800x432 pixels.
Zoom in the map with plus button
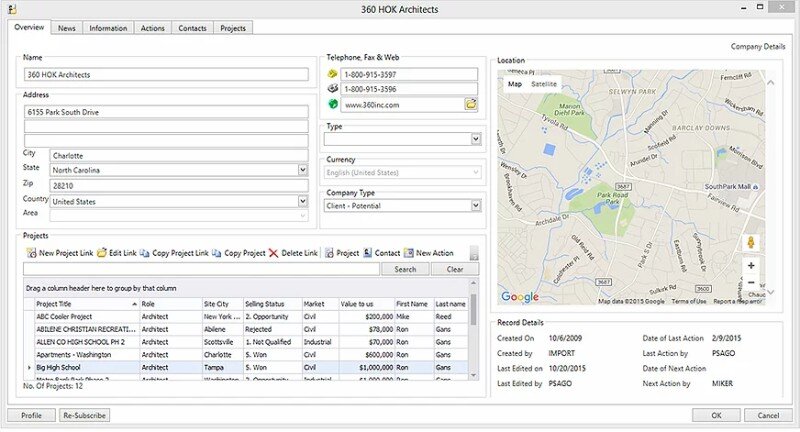tap(751, 266)
